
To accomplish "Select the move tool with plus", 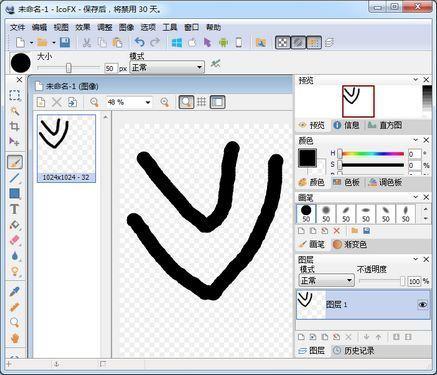I will coord(14,142).
